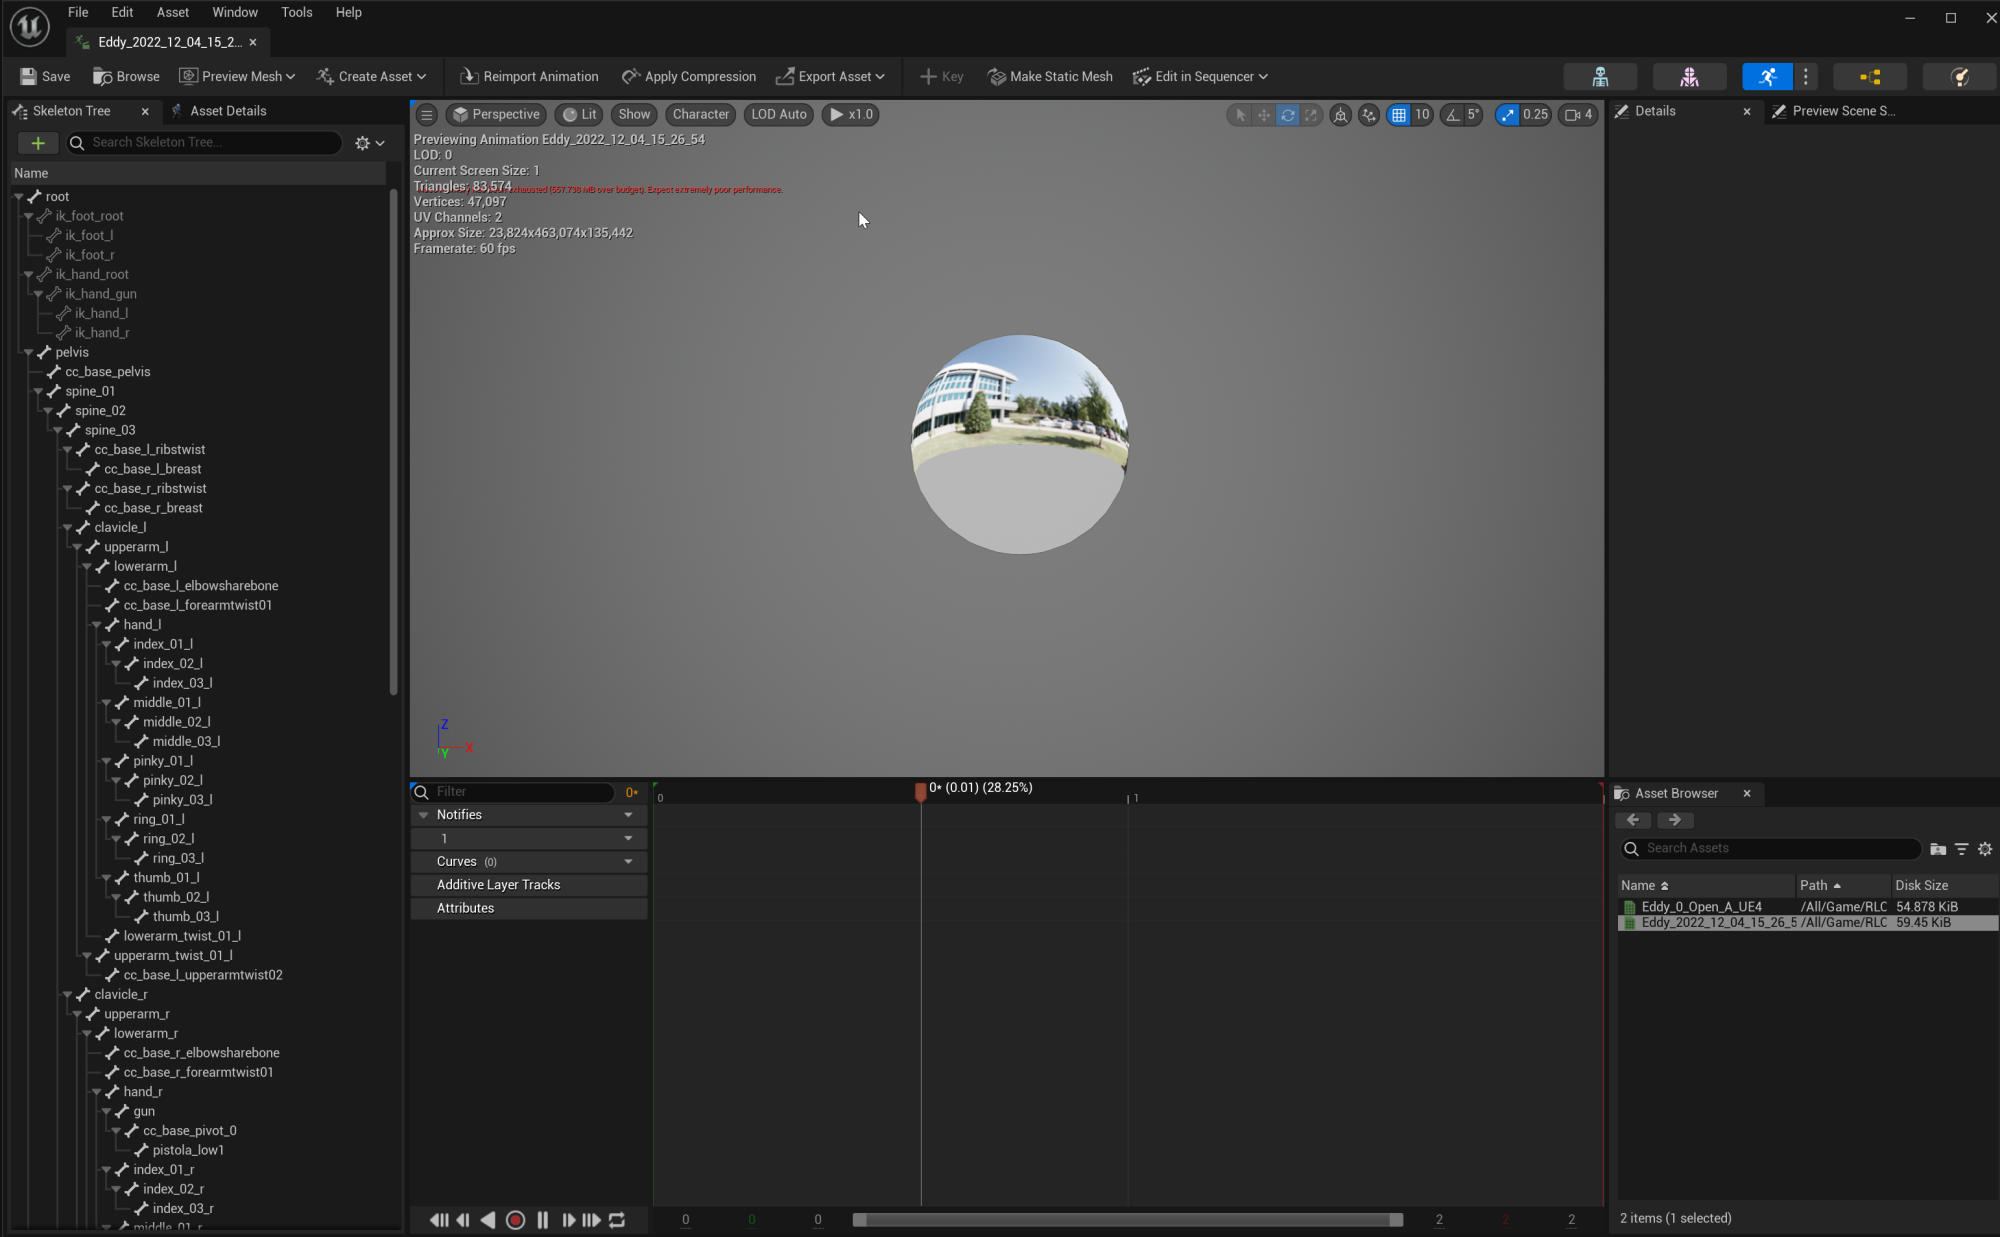
Task: Open the Curves track dropdown arrow
Action: (x=628, y=862)
